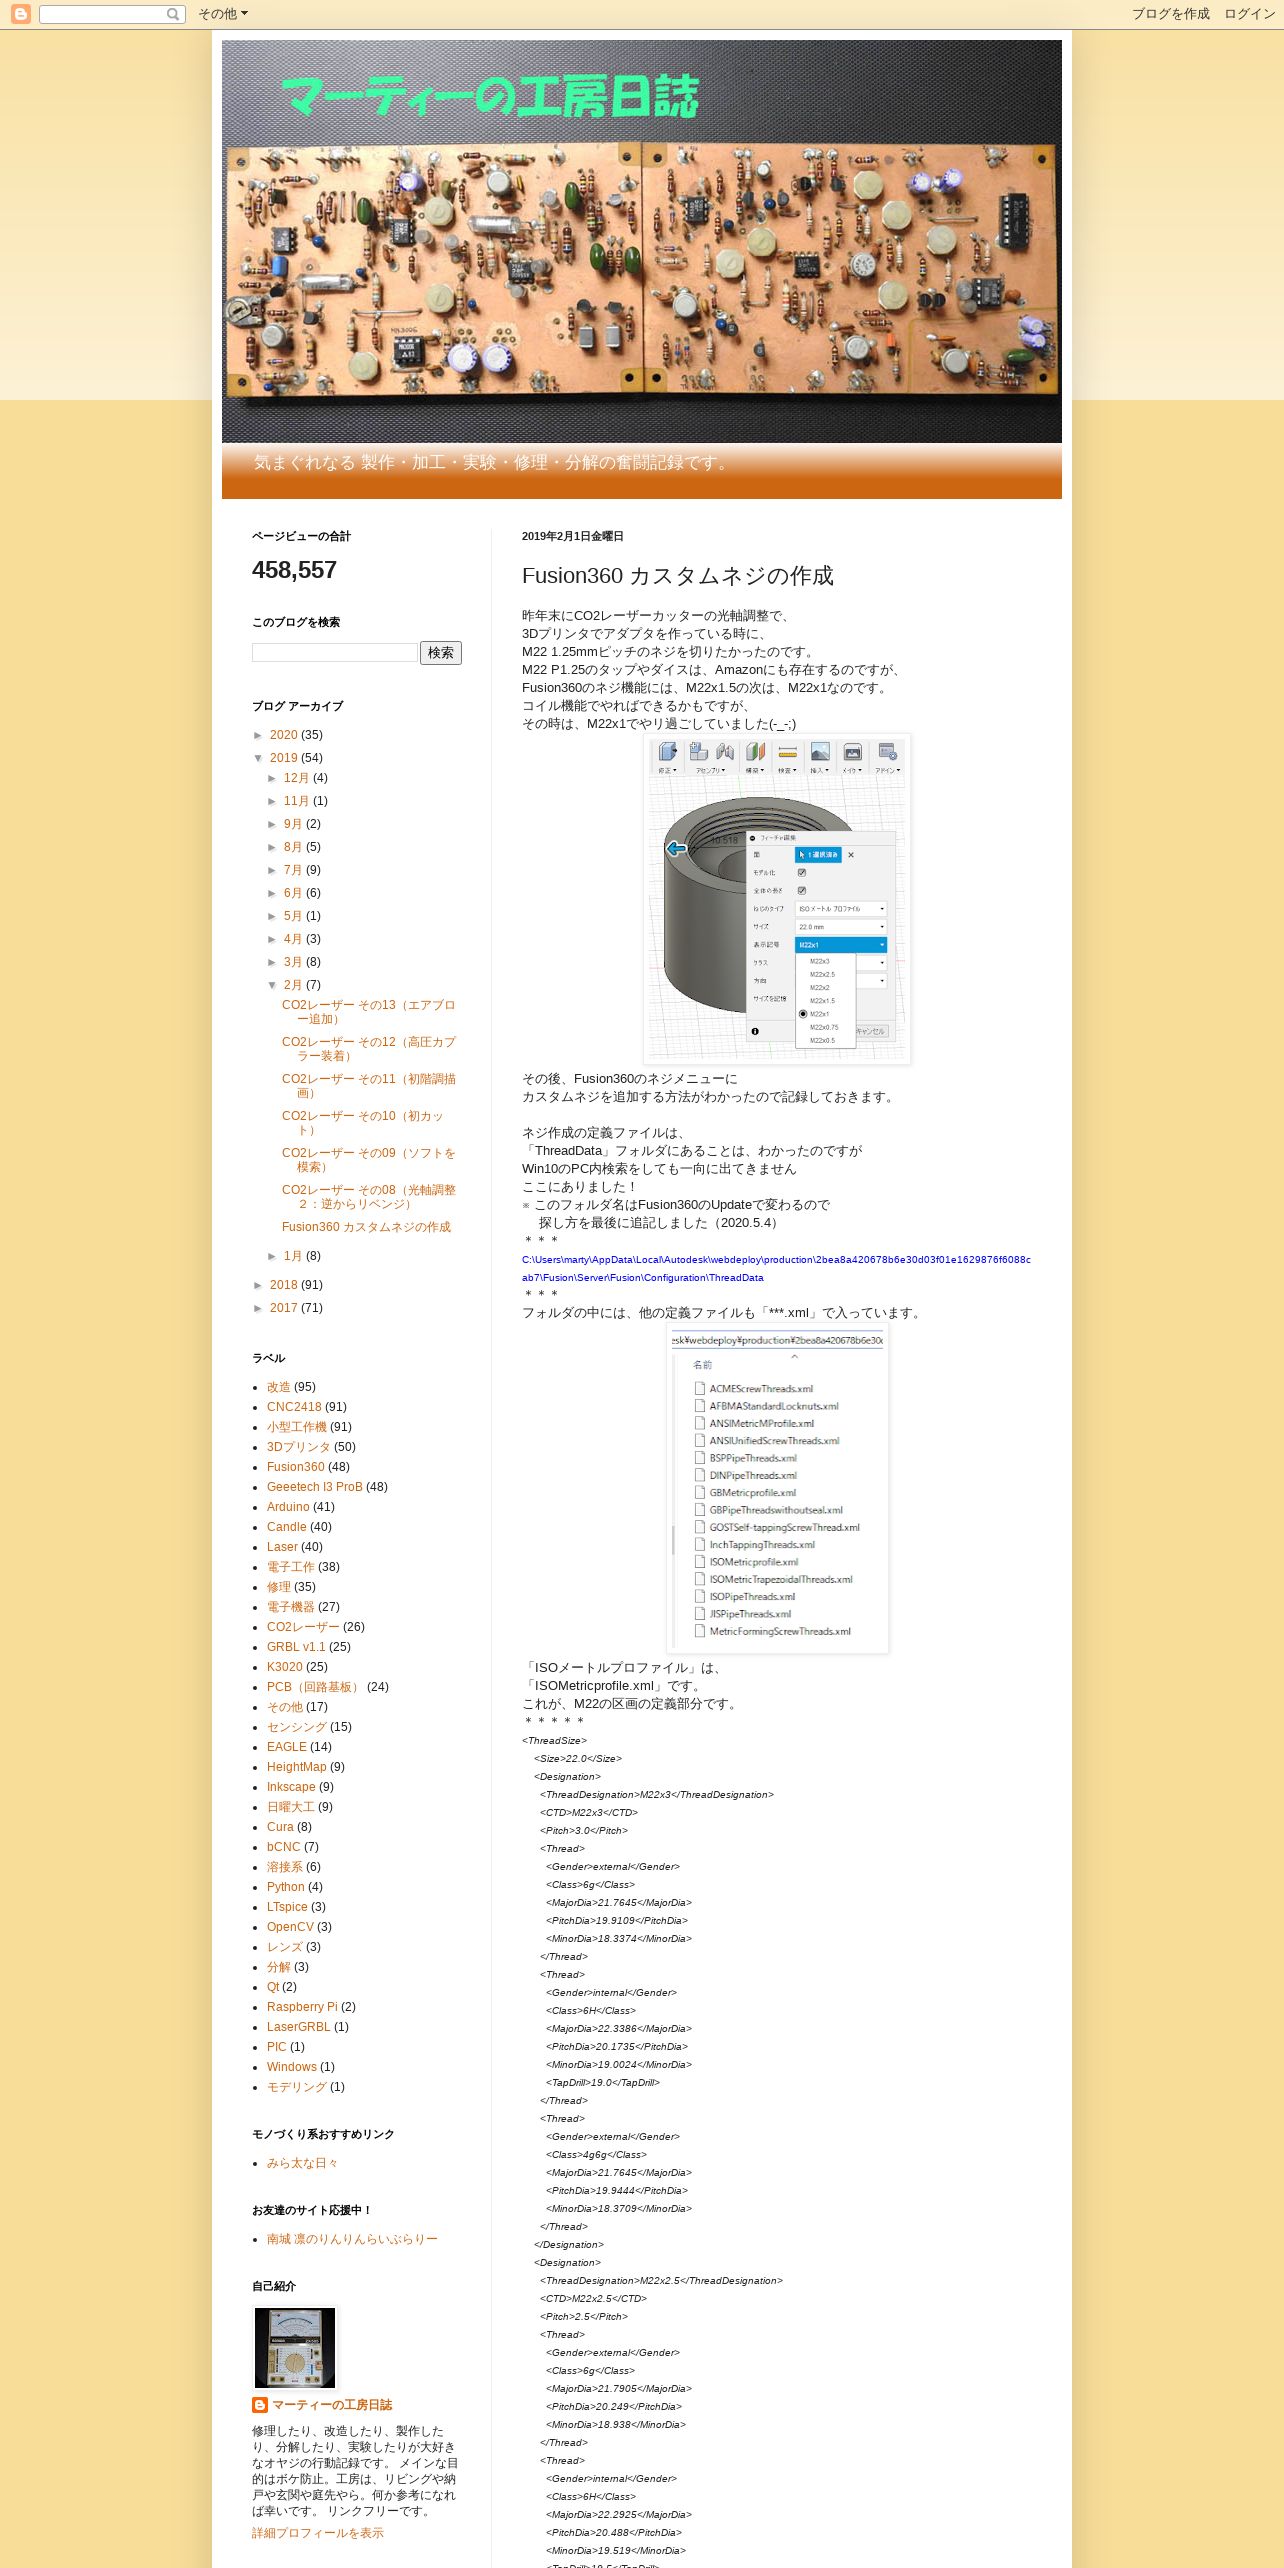Click the ThreadData folder path link
Screen dimensions: 1284x2568
pyautogui.click(x=776, y=1268)
